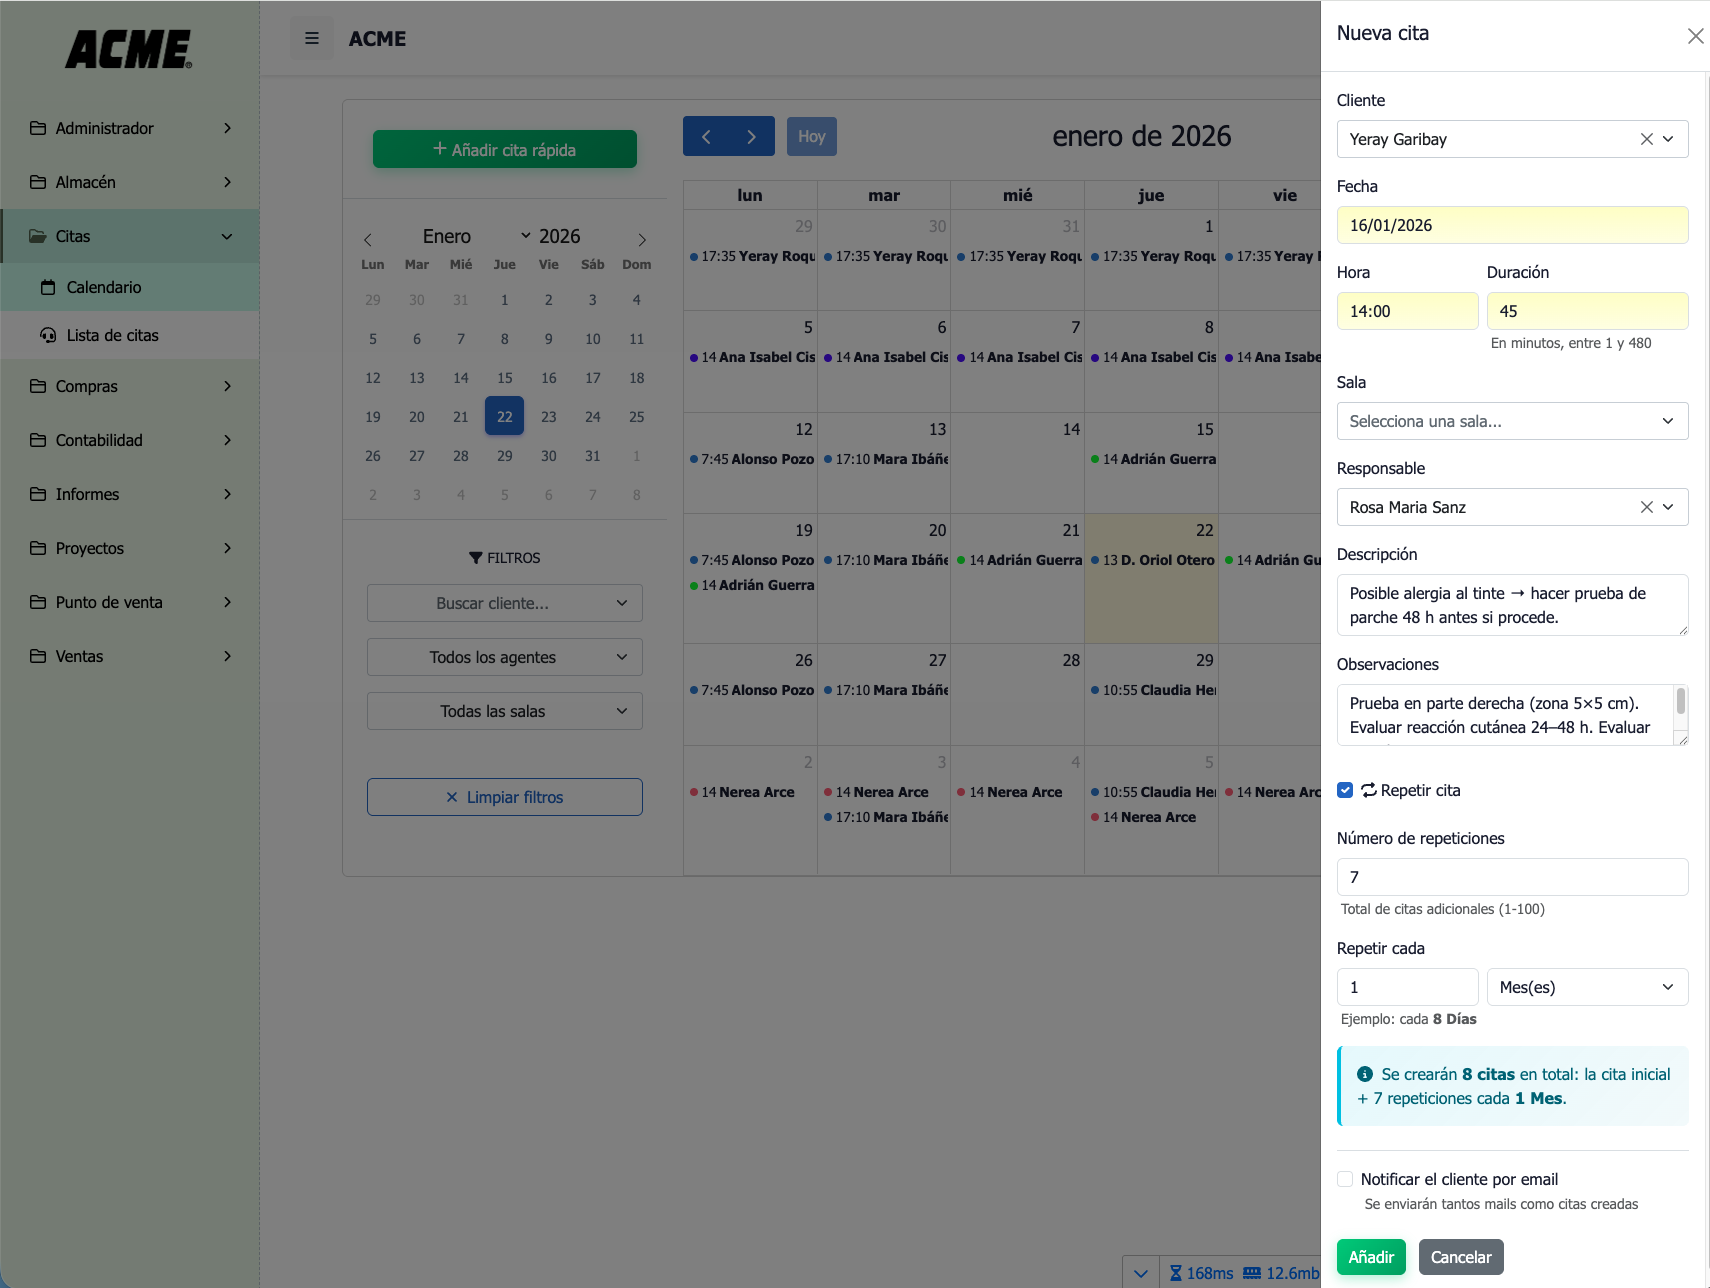This screenshot has height=1288, width=1710.
Task: Go to previous month in main calendar
Action: pos(706,137)
